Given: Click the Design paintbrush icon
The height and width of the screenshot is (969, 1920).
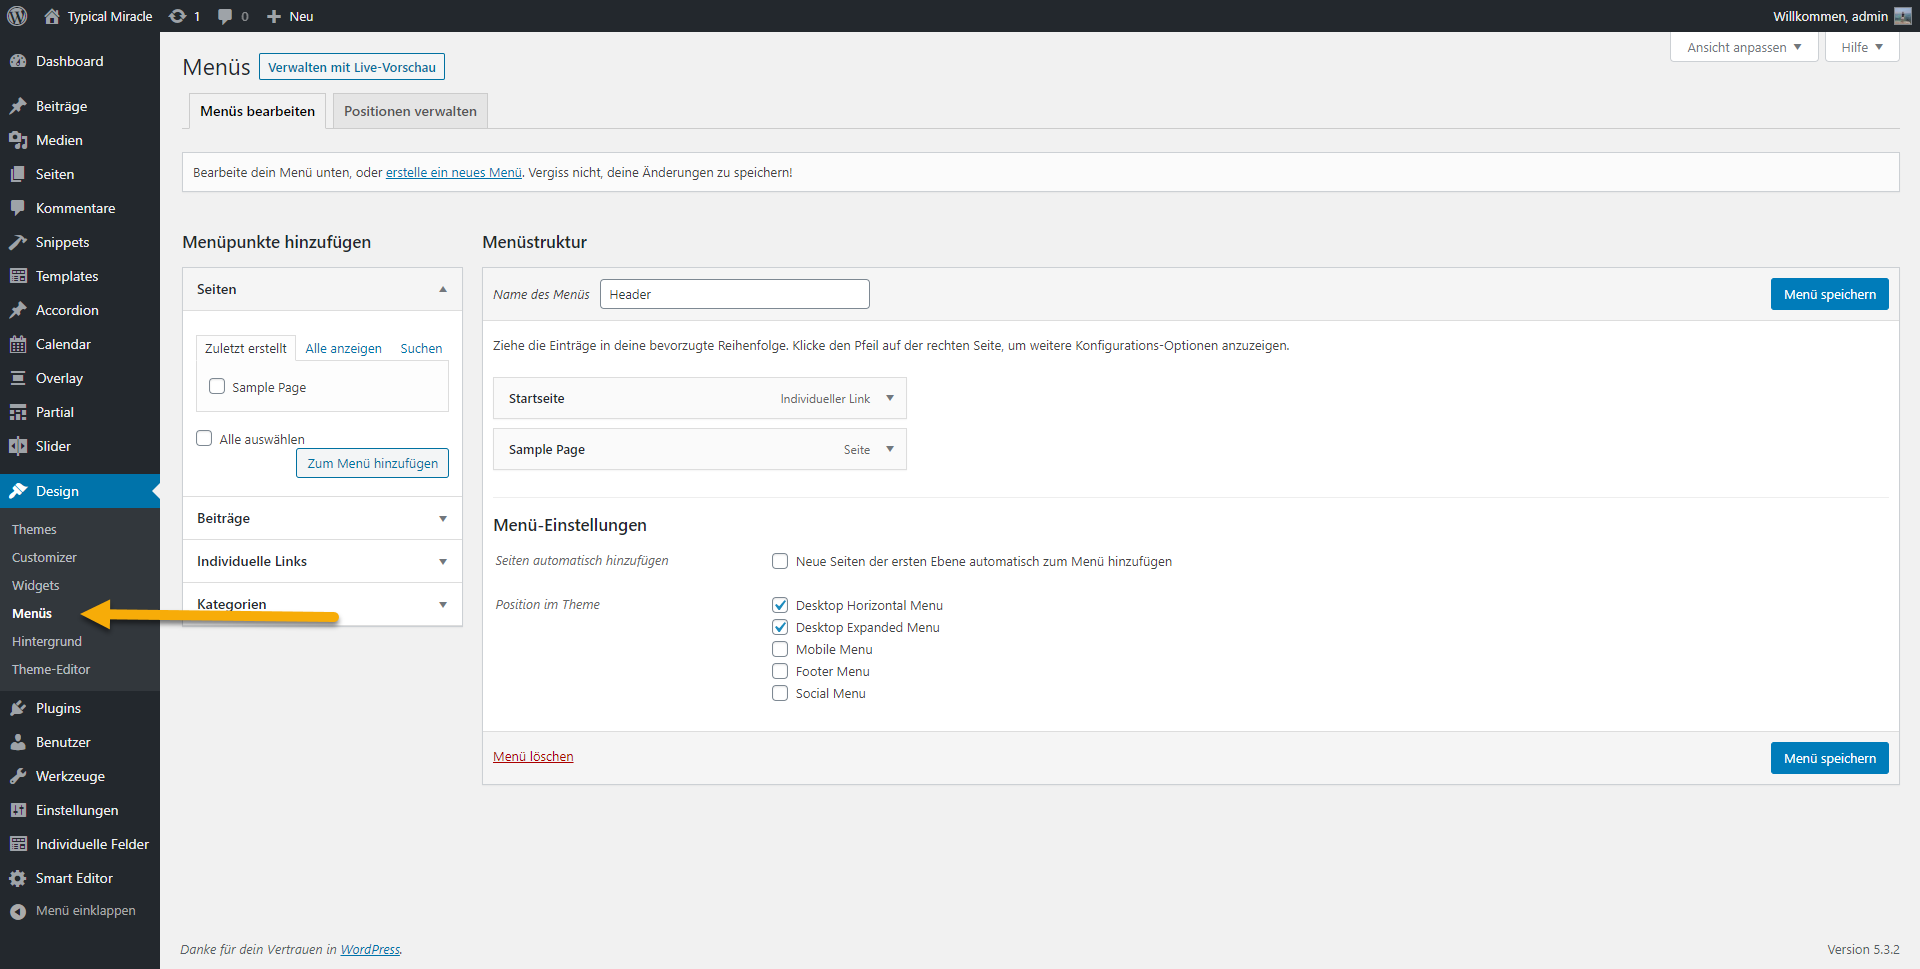Looking at the screenshot, I should (x=18, y=491).
